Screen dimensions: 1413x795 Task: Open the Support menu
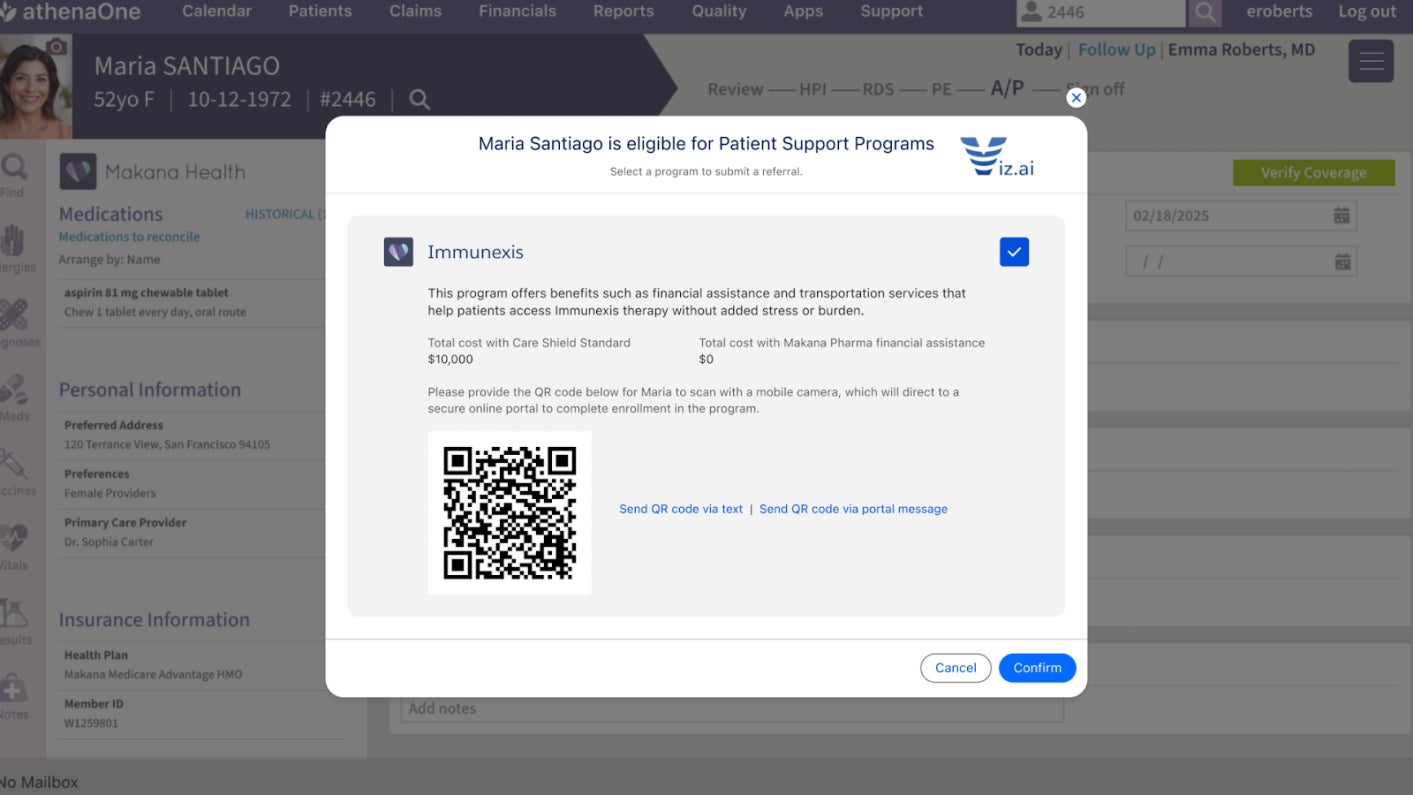click(891, 12)
